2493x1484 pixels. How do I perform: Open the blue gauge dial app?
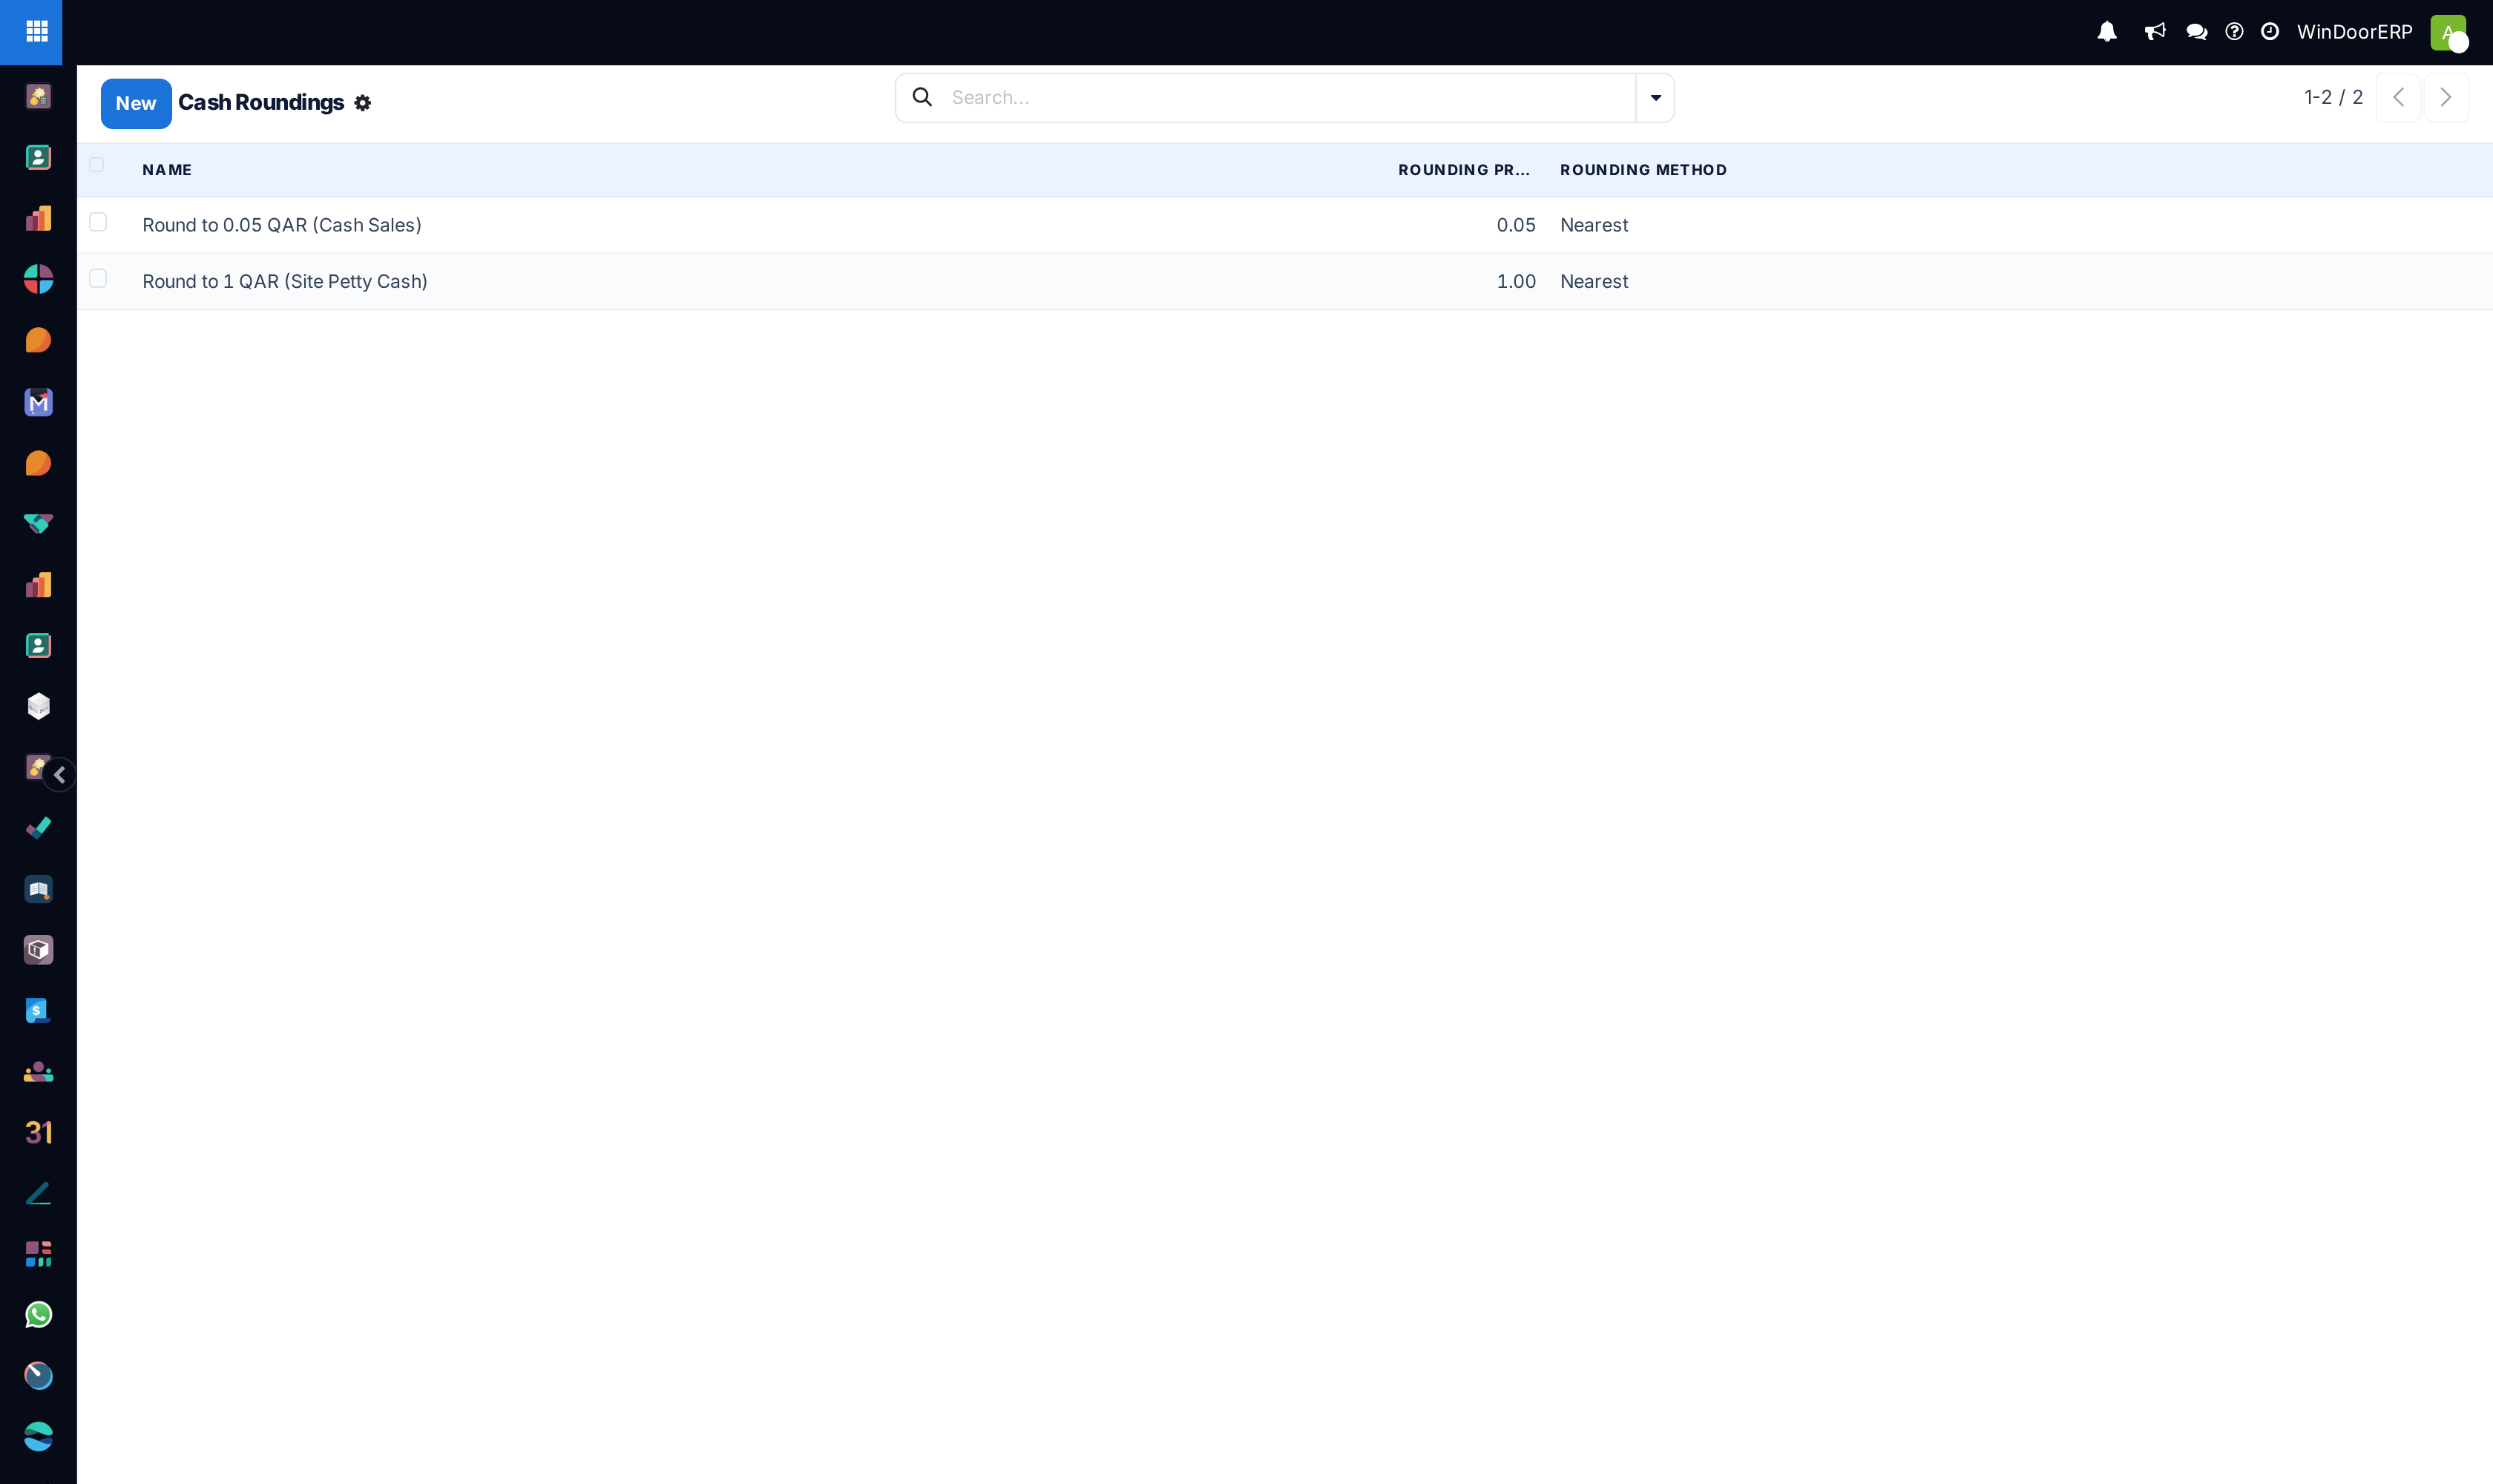click(38, 1376)
